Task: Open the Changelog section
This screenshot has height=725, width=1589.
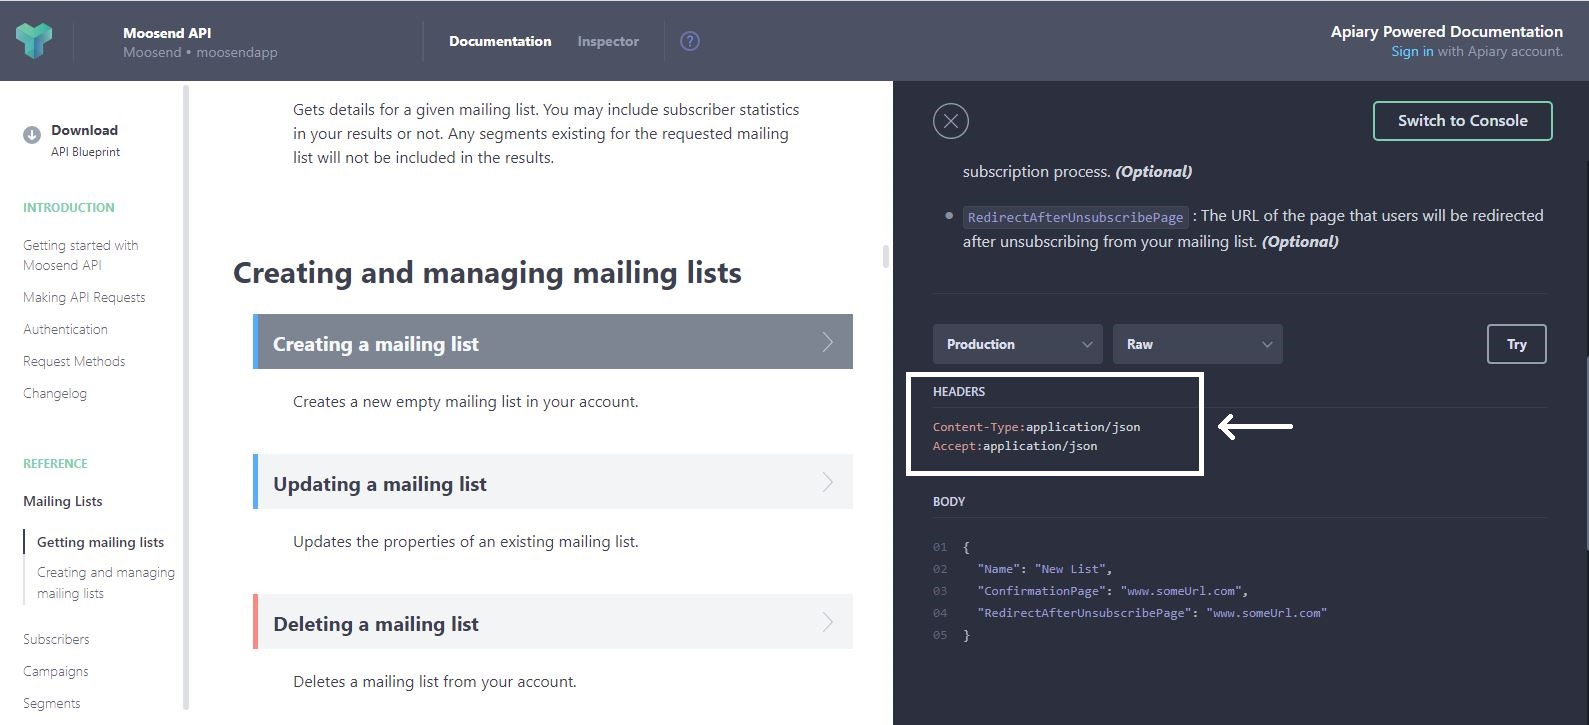Action: (x=55, y=393)
